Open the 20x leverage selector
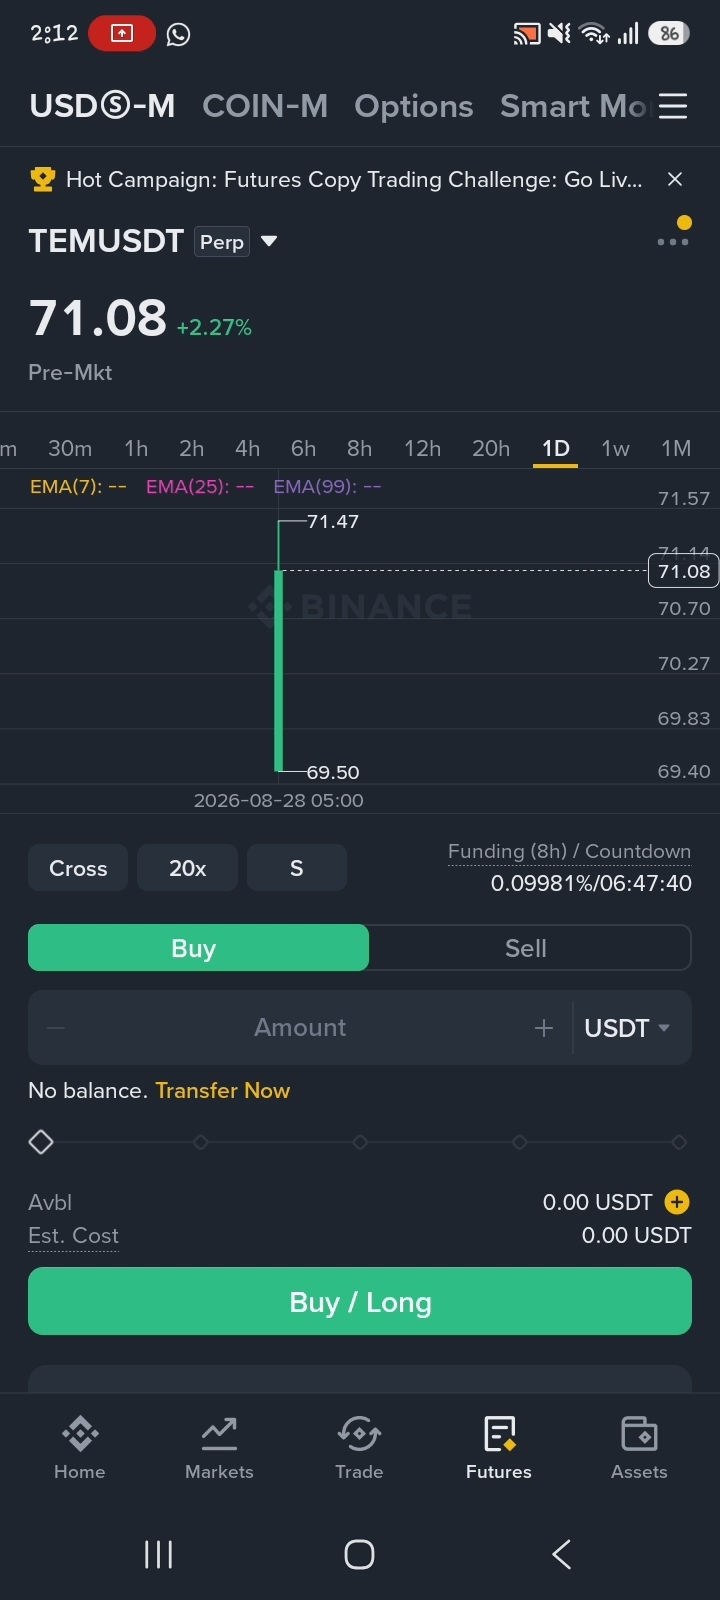This screenshot has width=720, height=1600. click(187, 868)
